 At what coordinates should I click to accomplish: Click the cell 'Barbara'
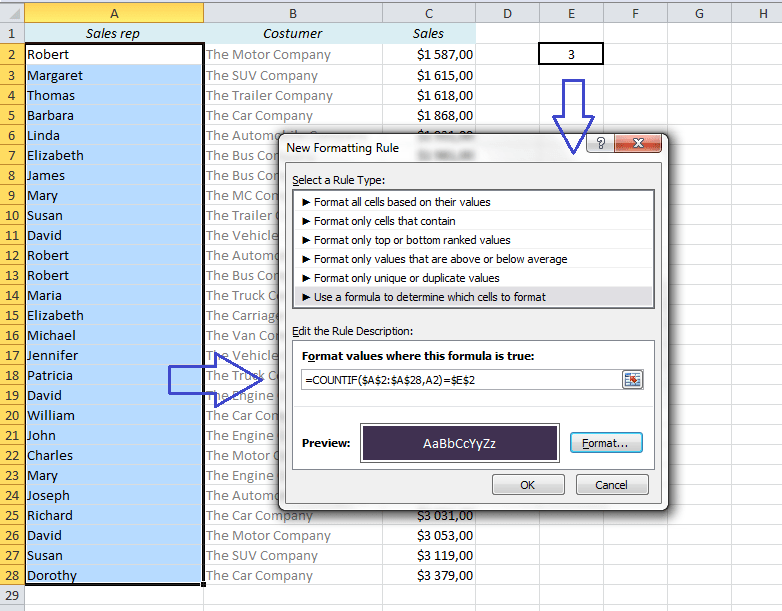click(114, 115)
